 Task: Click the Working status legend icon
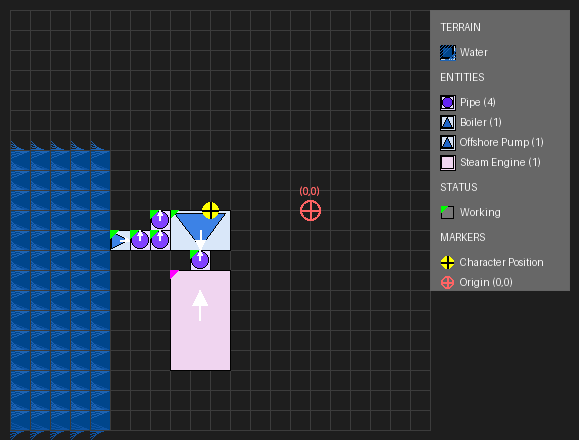pyautogui.click(x=448, y=212)
